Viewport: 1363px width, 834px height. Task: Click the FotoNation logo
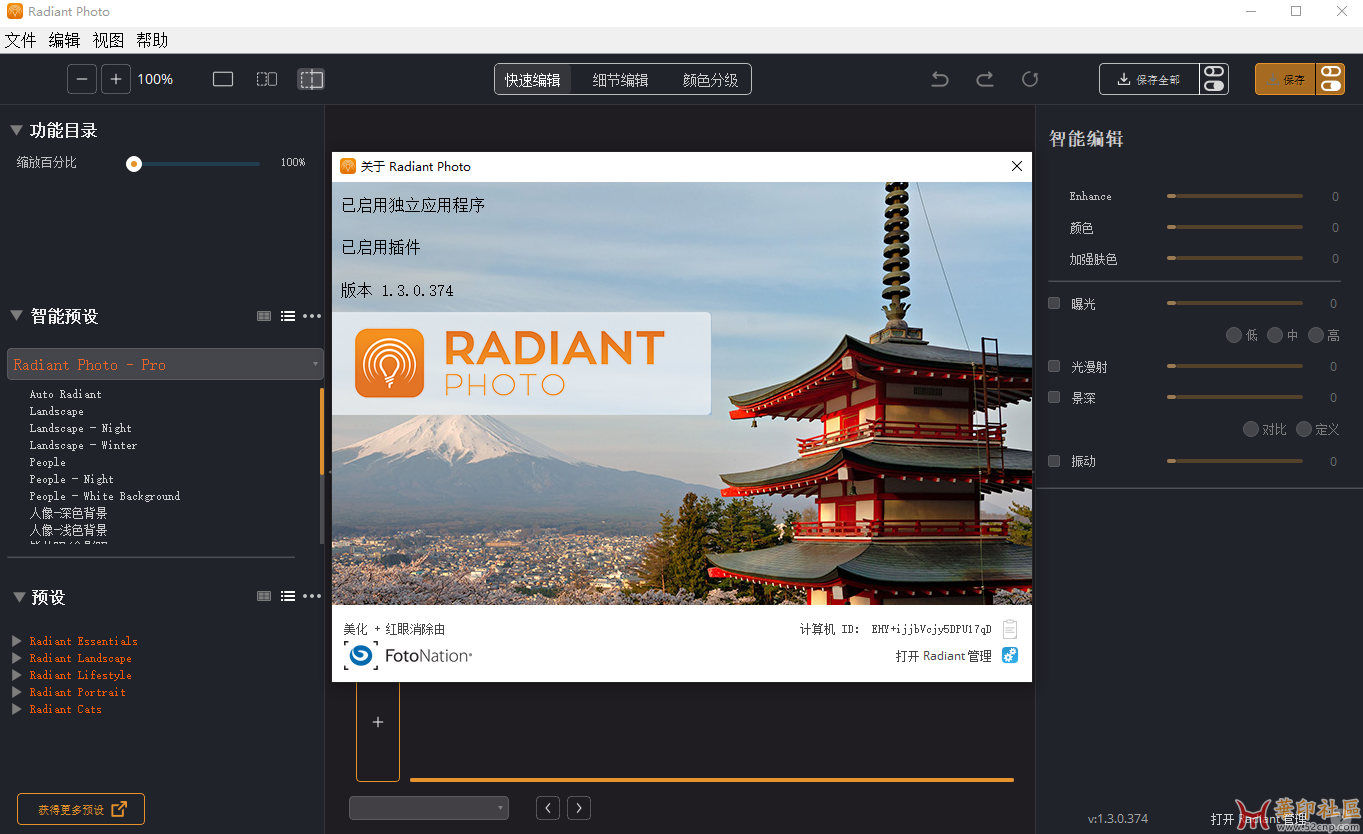[408, 656]
